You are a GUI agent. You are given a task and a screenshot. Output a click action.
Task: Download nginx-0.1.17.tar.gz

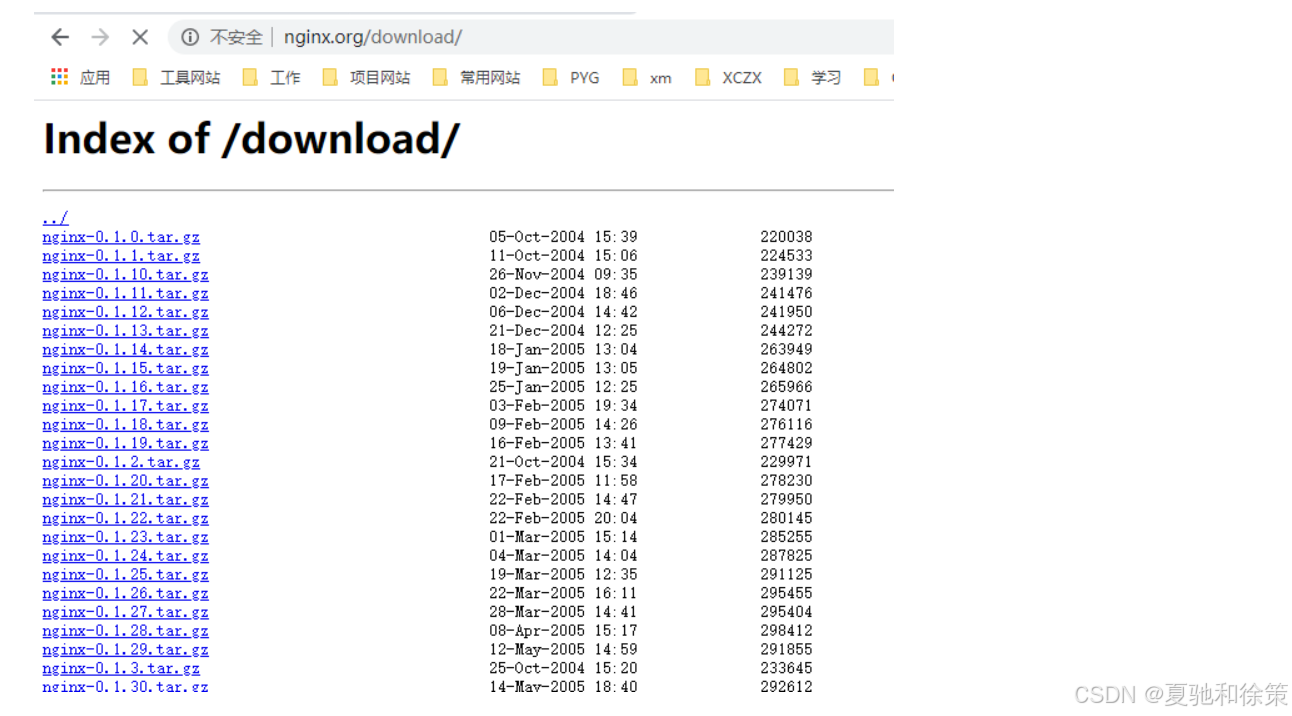pyautogui.click(x=125, y=406)
